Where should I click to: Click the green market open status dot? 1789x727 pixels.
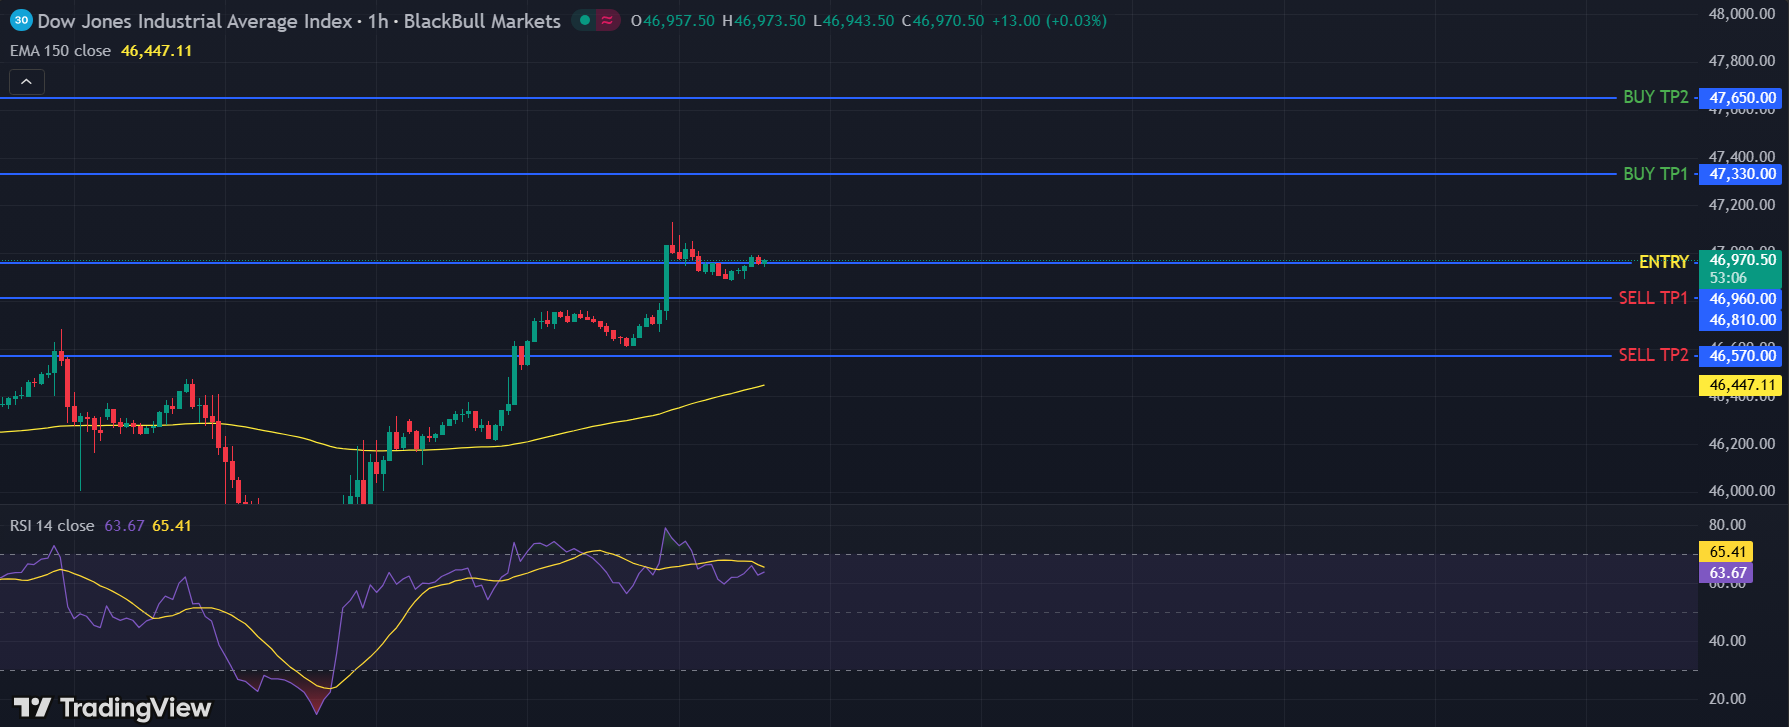coord(585,20)
